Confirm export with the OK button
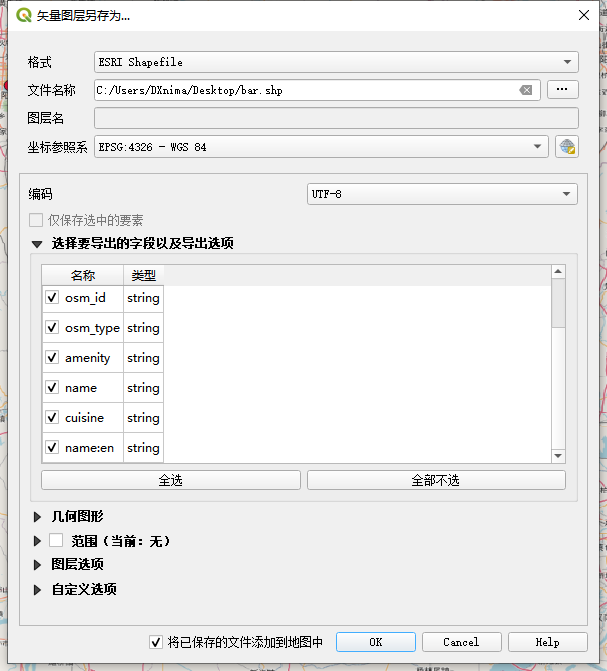 376,642
